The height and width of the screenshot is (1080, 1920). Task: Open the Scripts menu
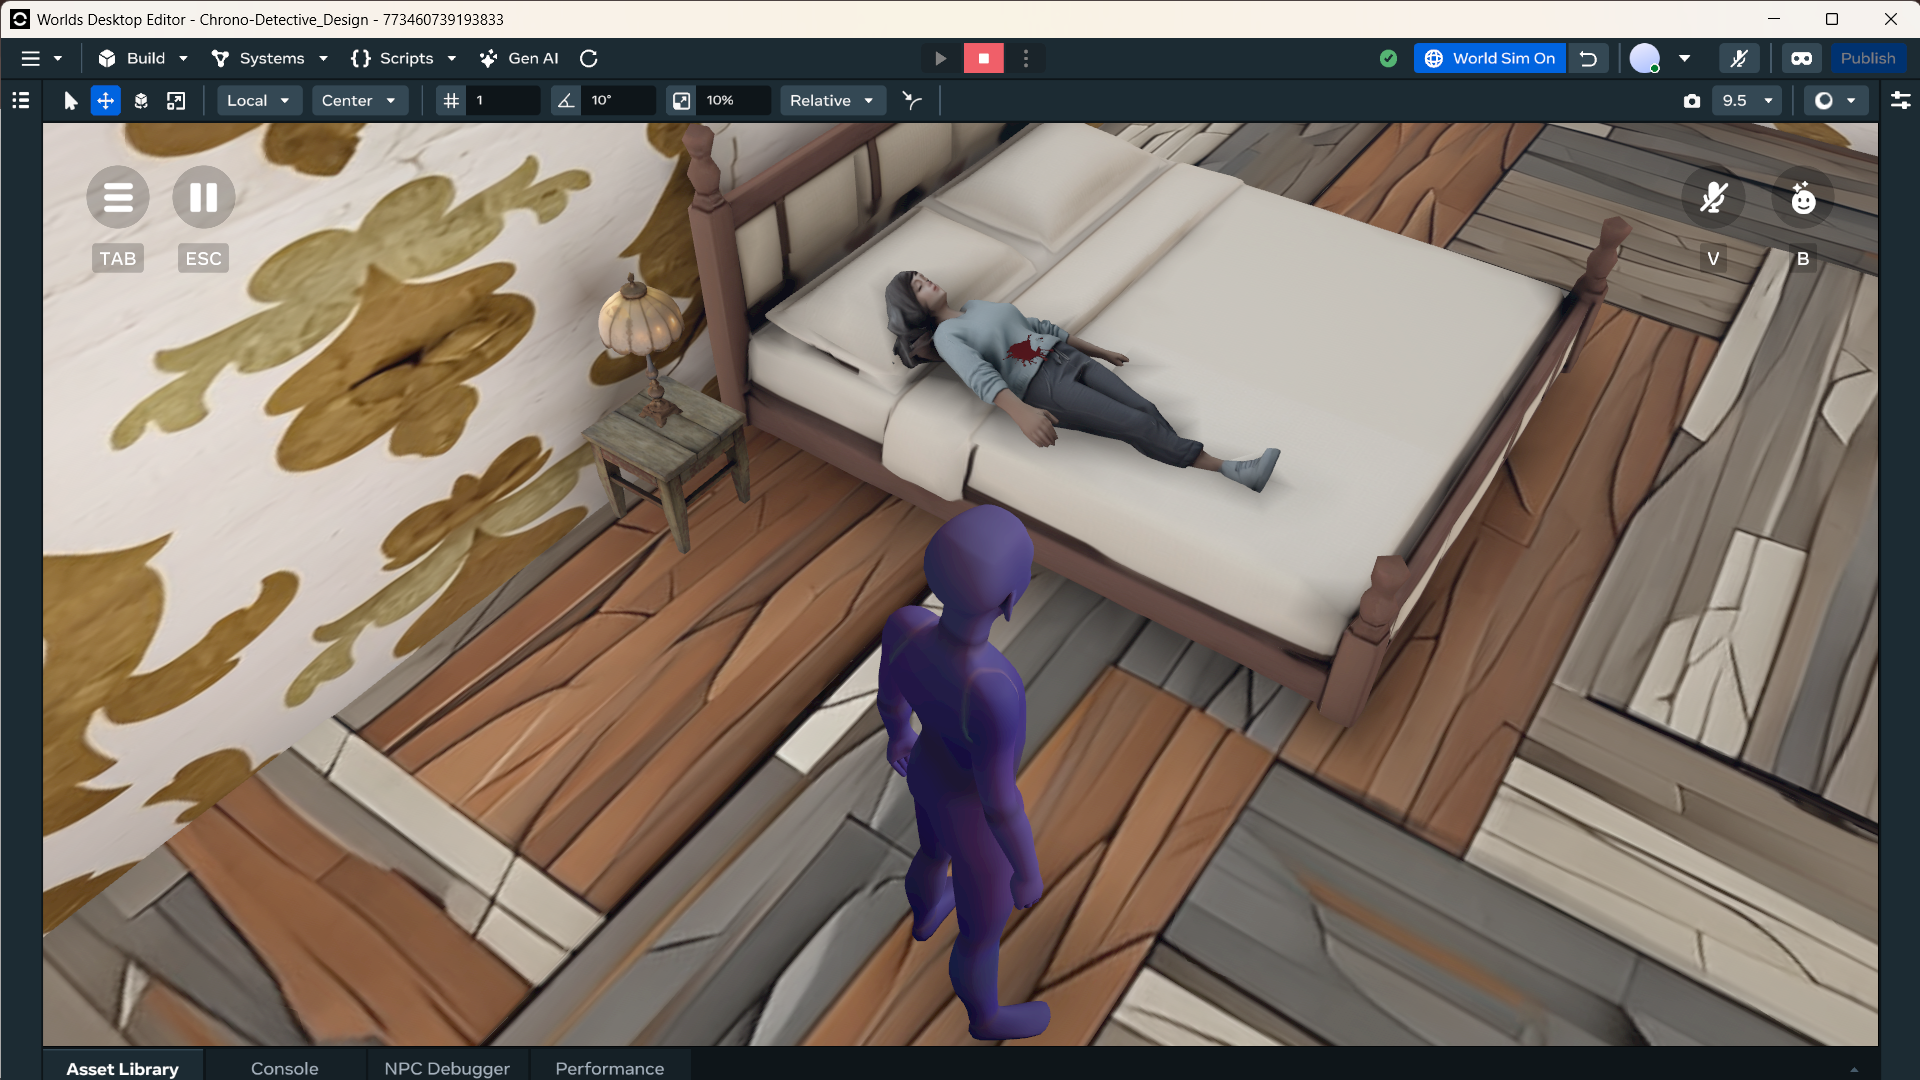tap(404, 59)
